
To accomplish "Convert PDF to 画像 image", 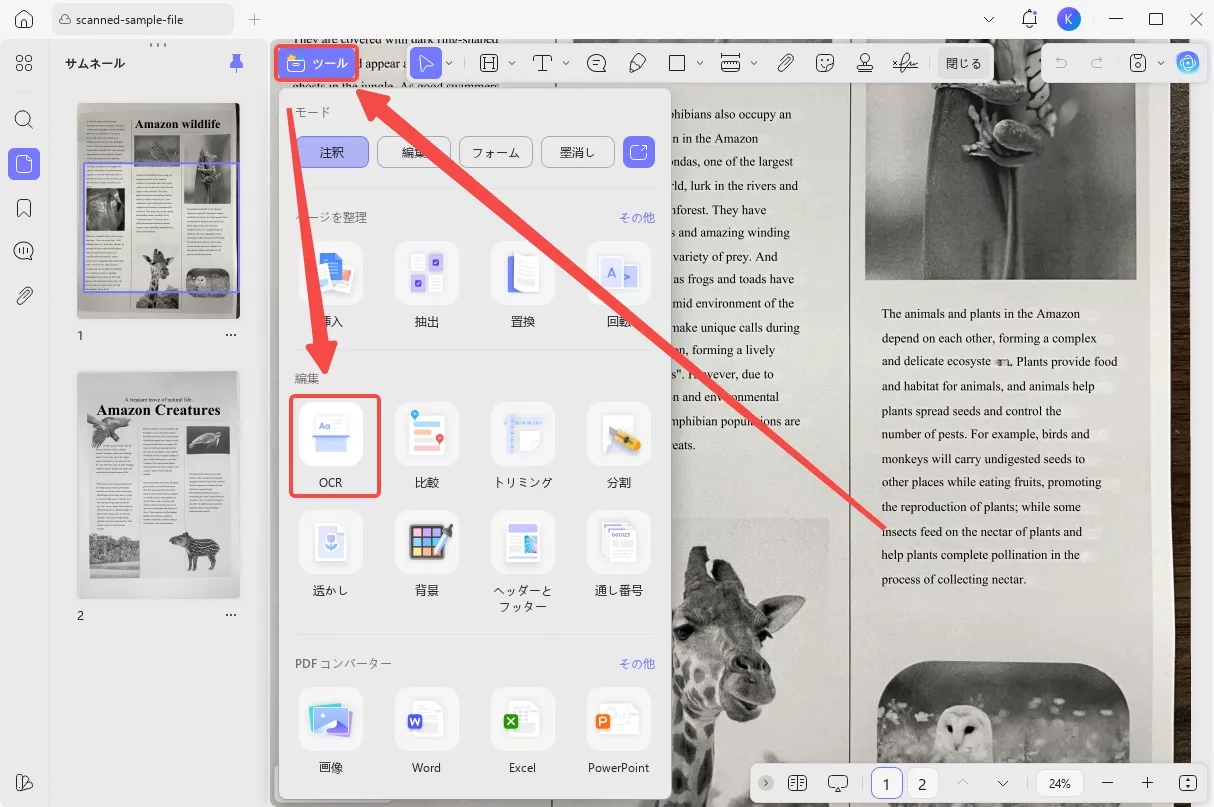I will (331, 732).
